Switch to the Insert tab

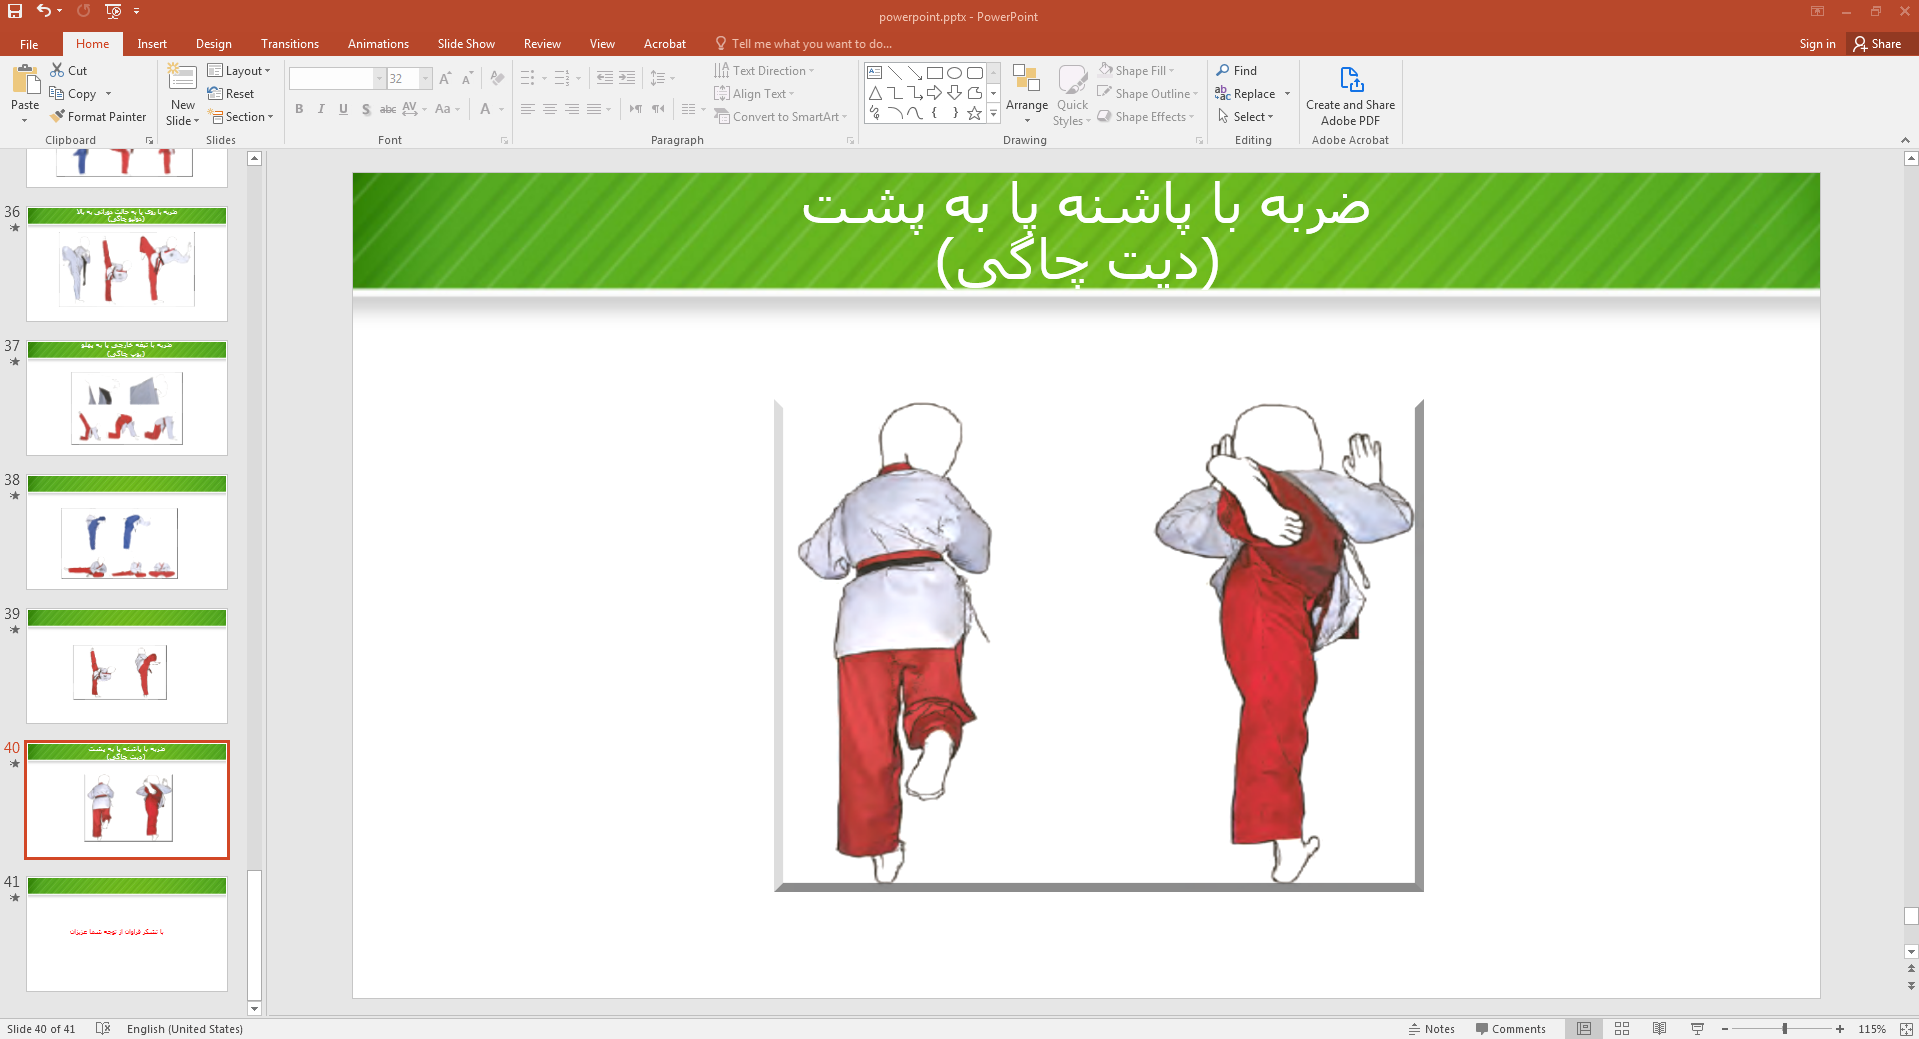[152, 44]
